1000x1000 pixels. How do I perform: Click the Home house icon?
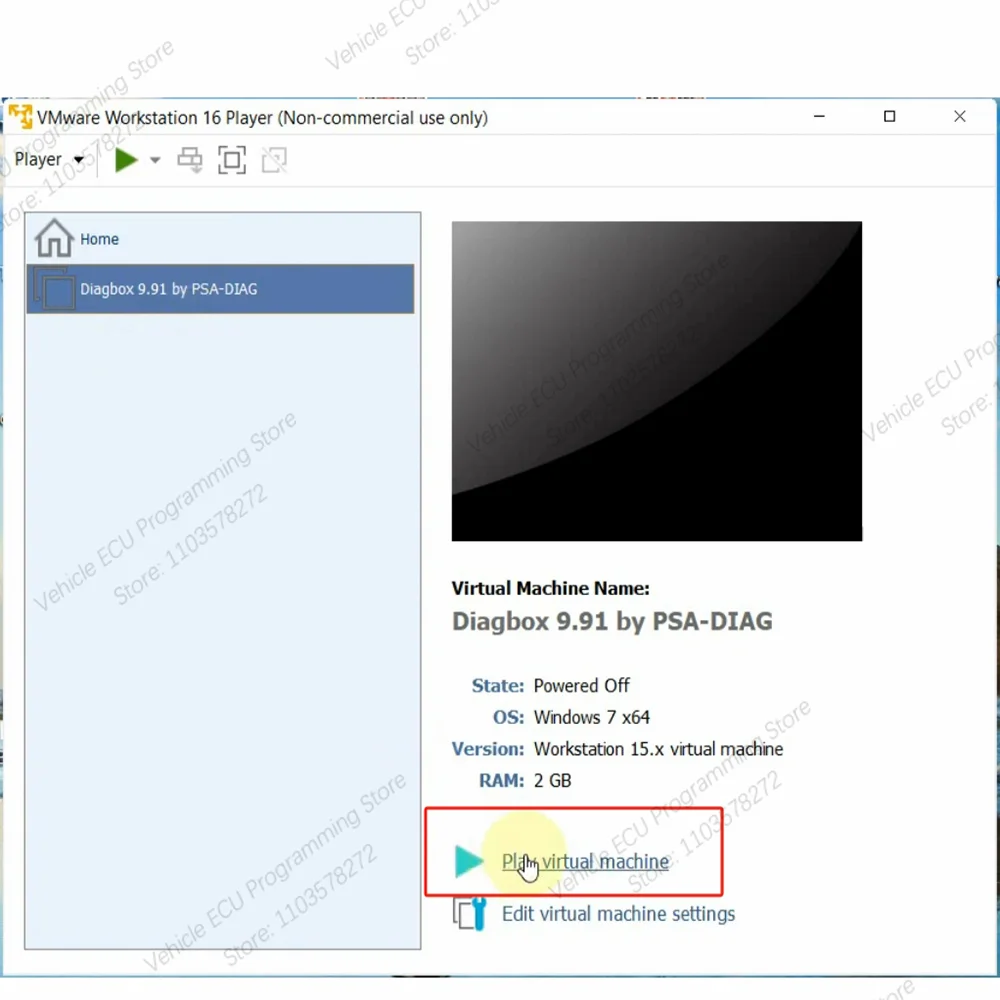54,238
